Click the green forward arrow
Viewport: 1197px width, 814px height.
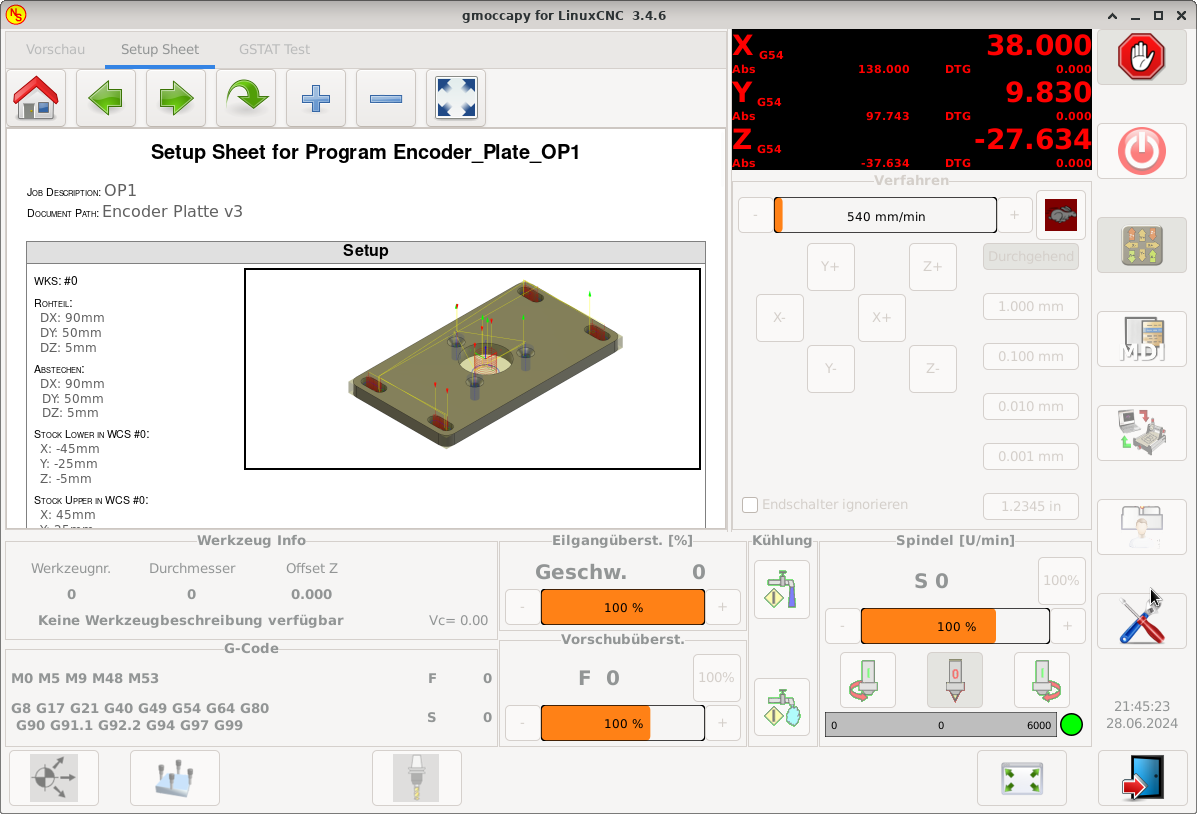176,99
